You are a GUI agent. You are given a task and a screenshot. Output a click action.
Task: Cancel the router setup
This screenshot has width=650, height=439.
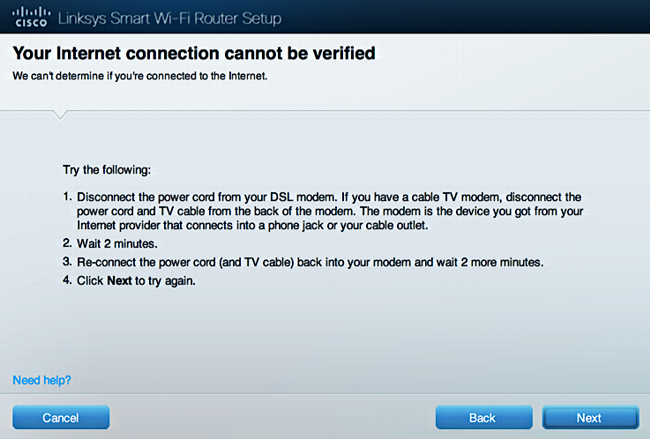(61, 417)
